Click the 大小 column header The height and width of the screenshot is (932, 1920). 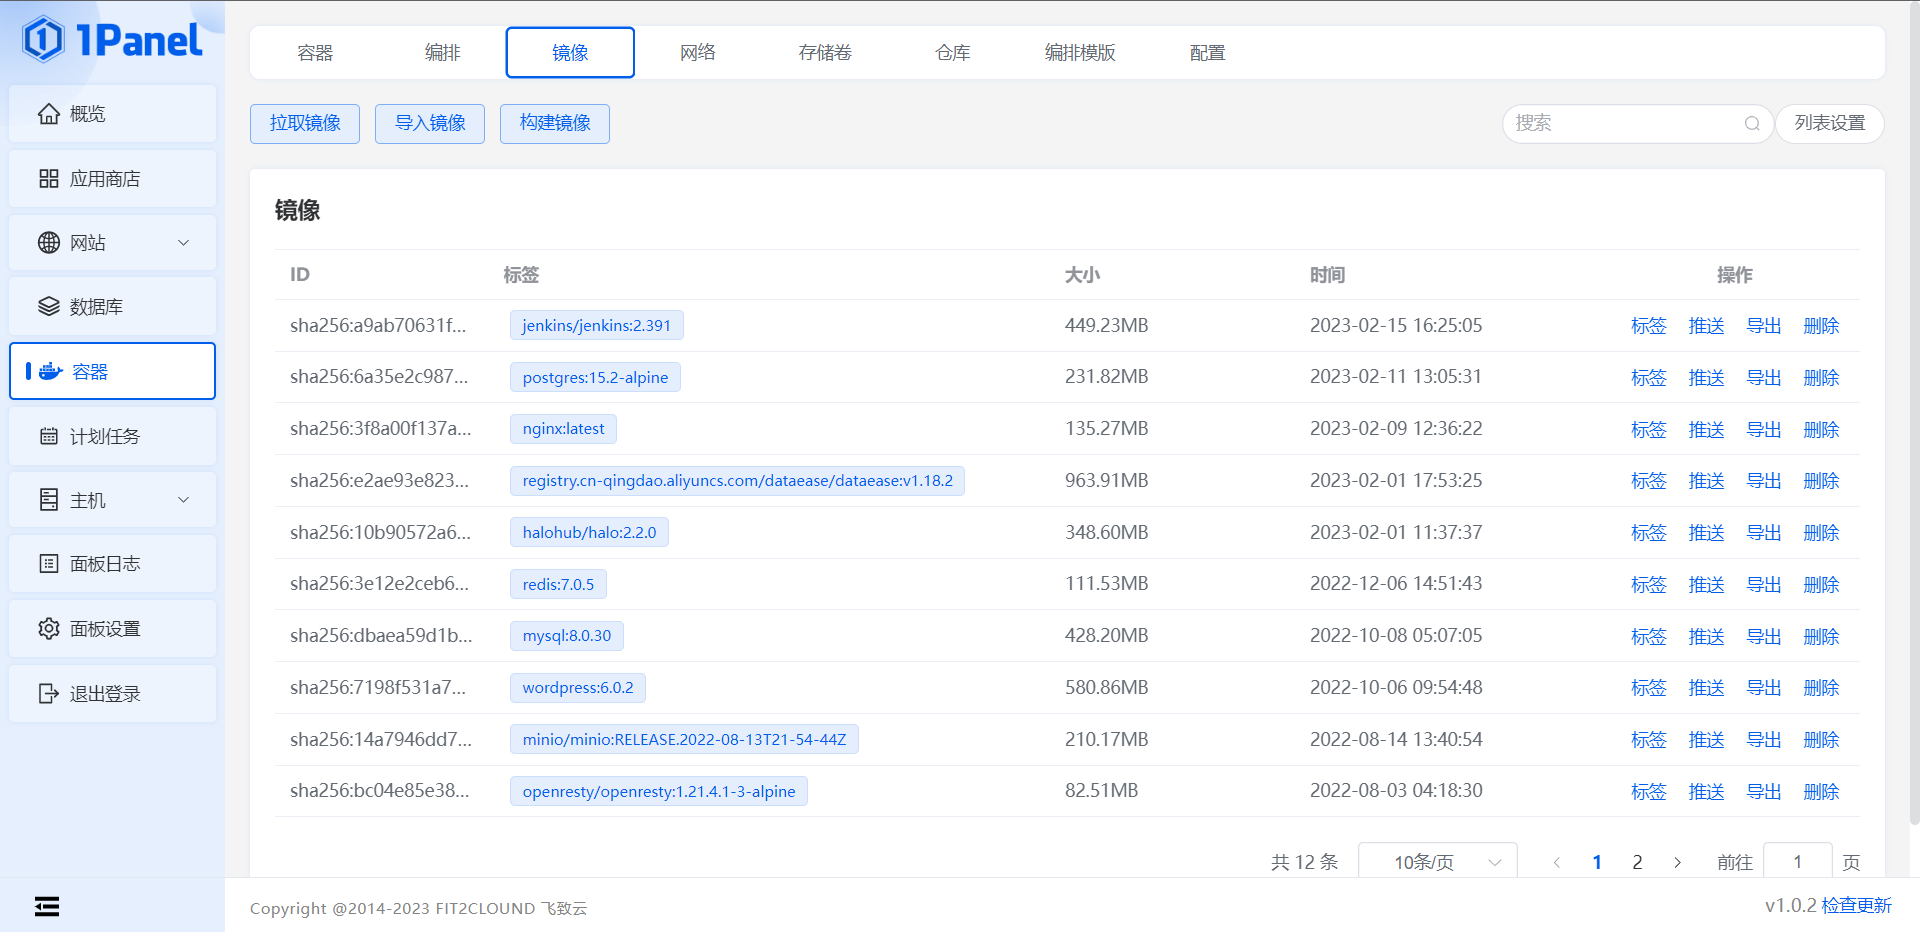[1082, 275]
